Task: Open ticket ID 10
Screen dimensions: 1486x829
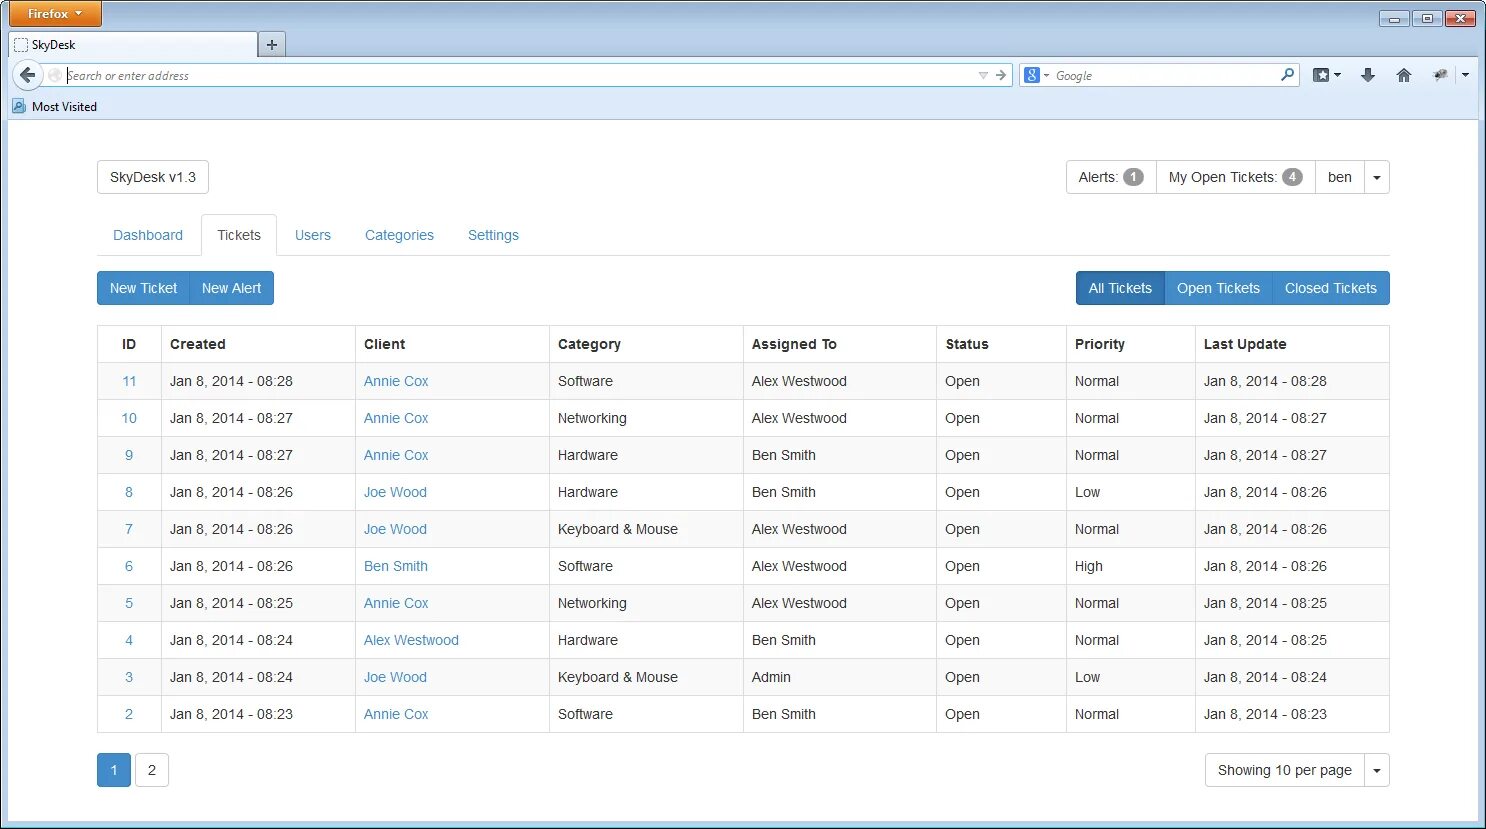Action: [x=129, y=418]
